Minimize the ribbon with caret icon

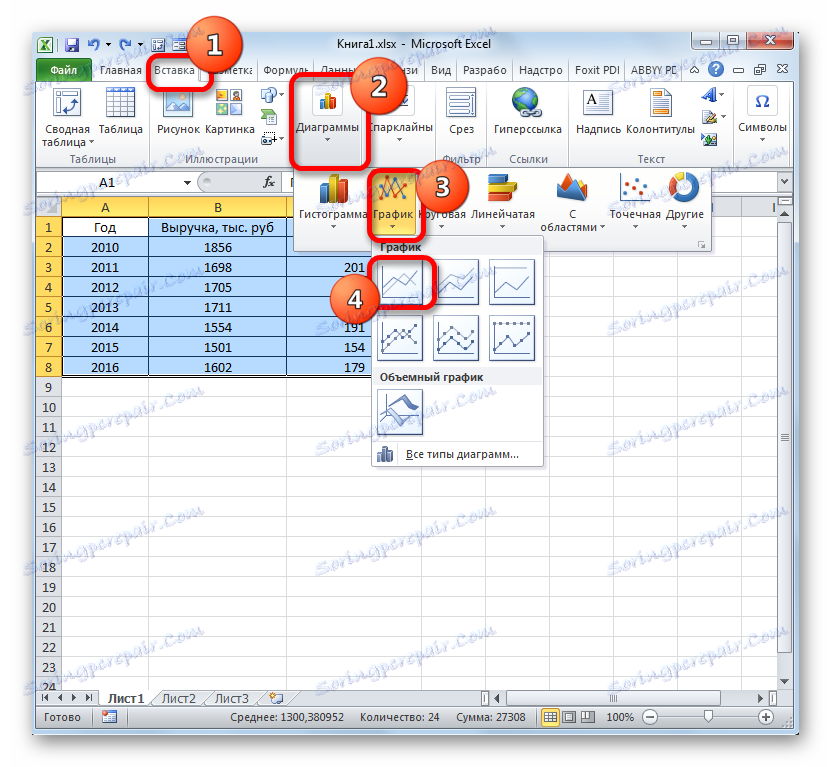(x=694, y=69)
